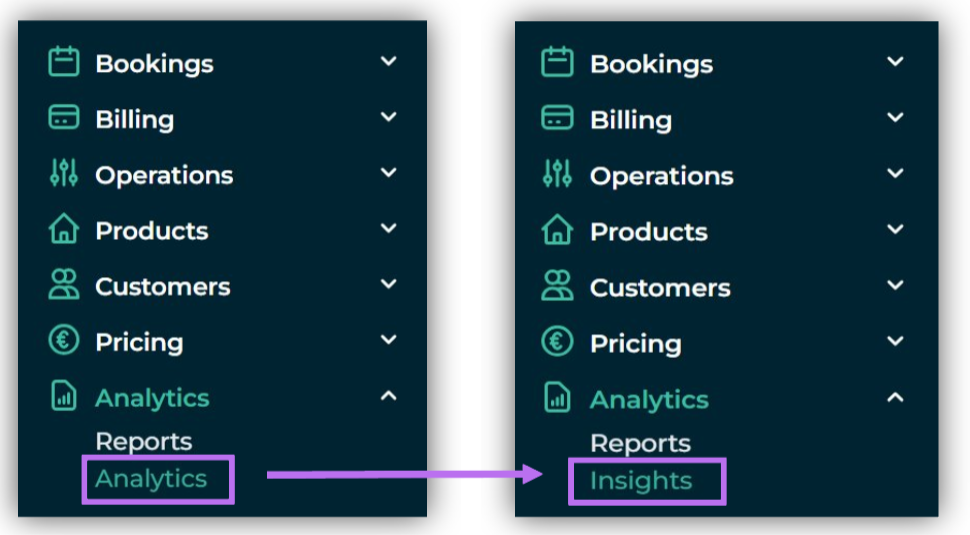Expand Bookings chevron in left menu
Image resolution: width=970 pixels, height=535 pixels.
[x=388, y=61]
